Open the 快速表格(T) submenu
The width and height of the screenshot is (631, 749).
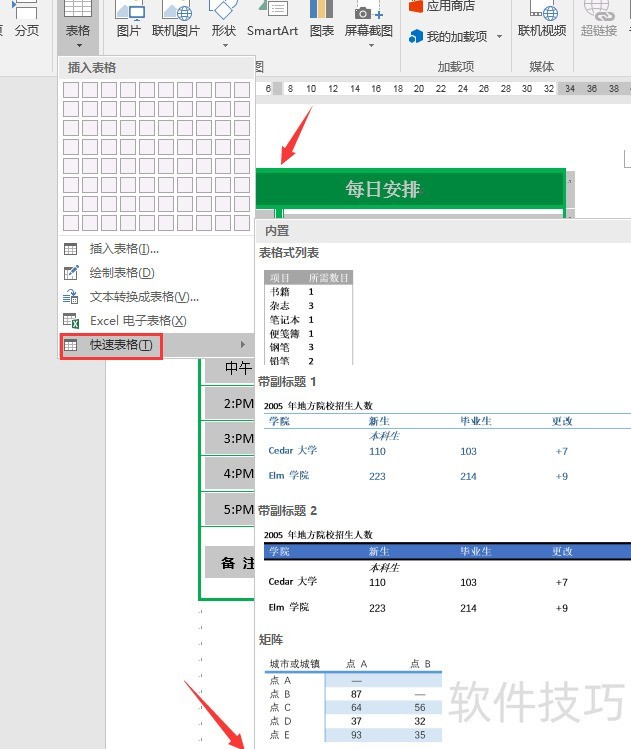coord(156,345)
